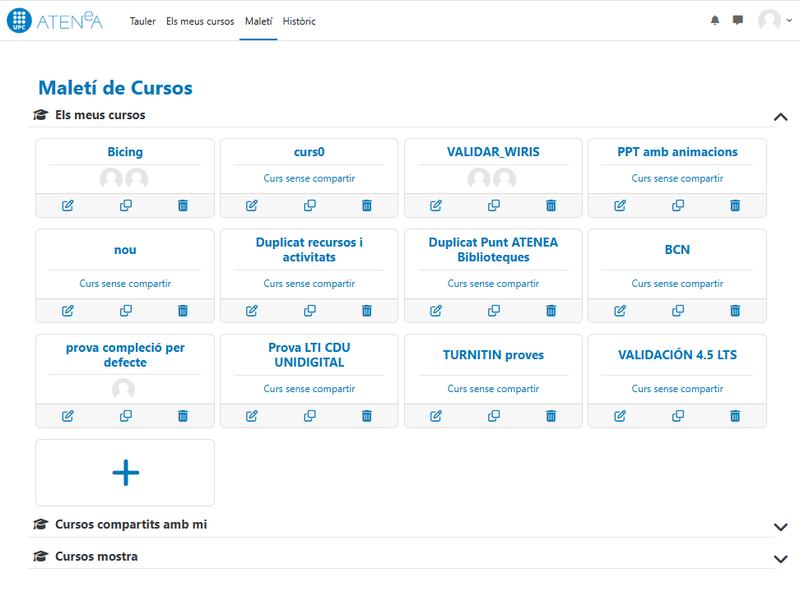Click trash icon on TURNITIN proves card
Screen dimensions: 800x596
(551, 416)
